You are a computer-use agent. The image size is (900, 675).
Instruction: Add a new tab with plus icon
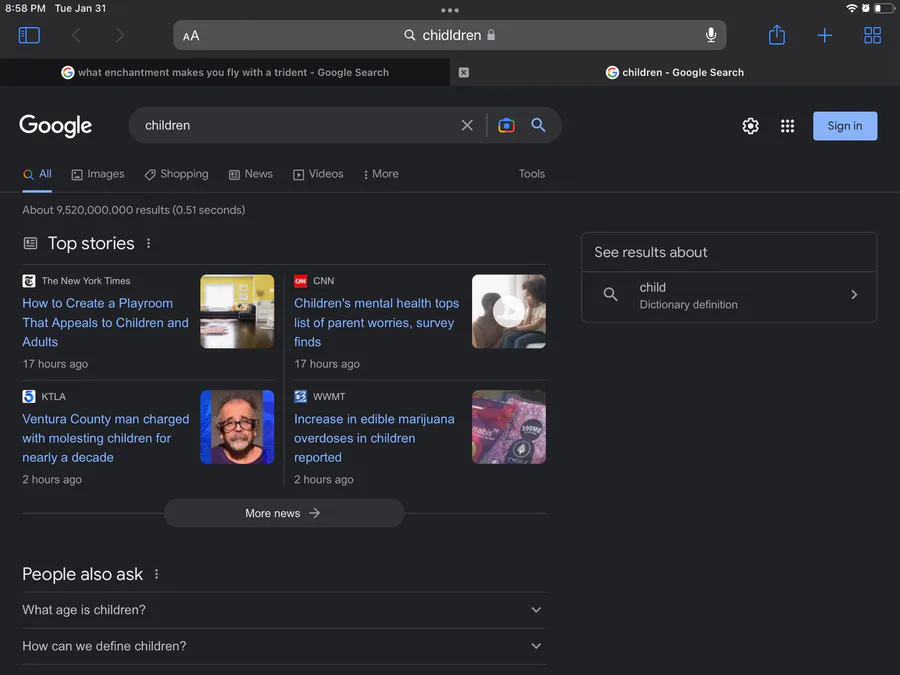click(824, 35)
